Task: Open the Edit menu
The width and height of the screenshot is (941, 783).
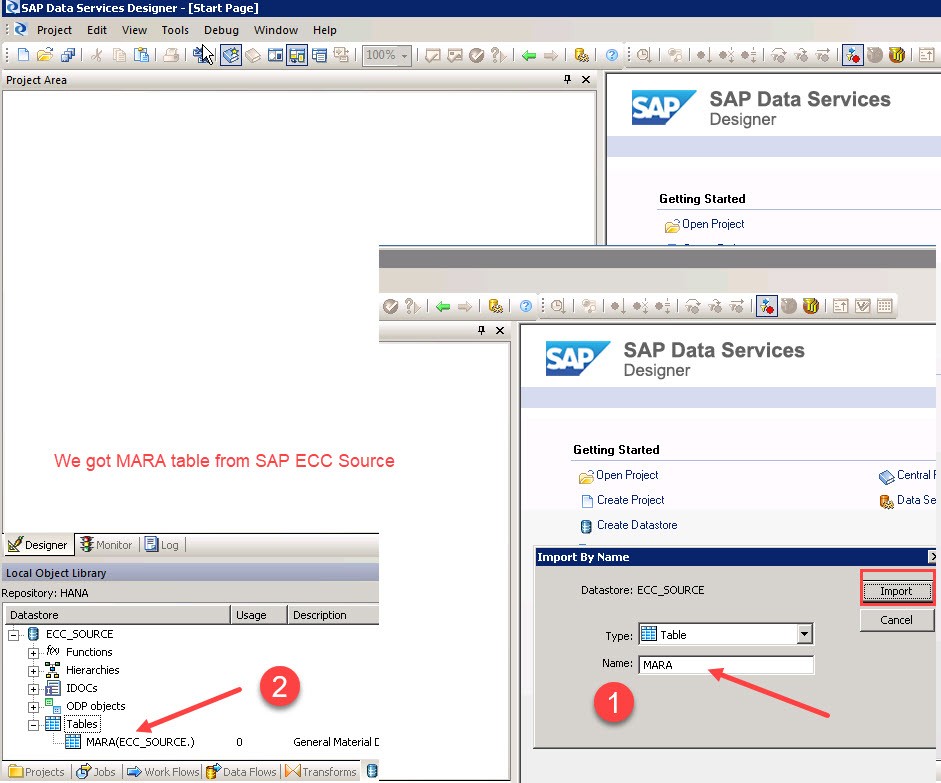Action: coord(97,30)
